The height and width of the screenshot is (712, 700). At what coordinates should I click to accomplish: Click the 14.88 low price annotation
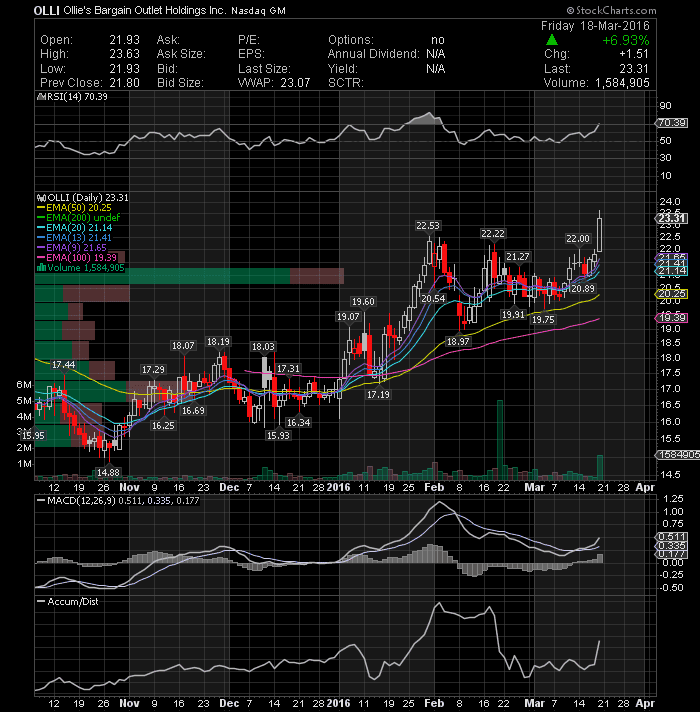108,472
